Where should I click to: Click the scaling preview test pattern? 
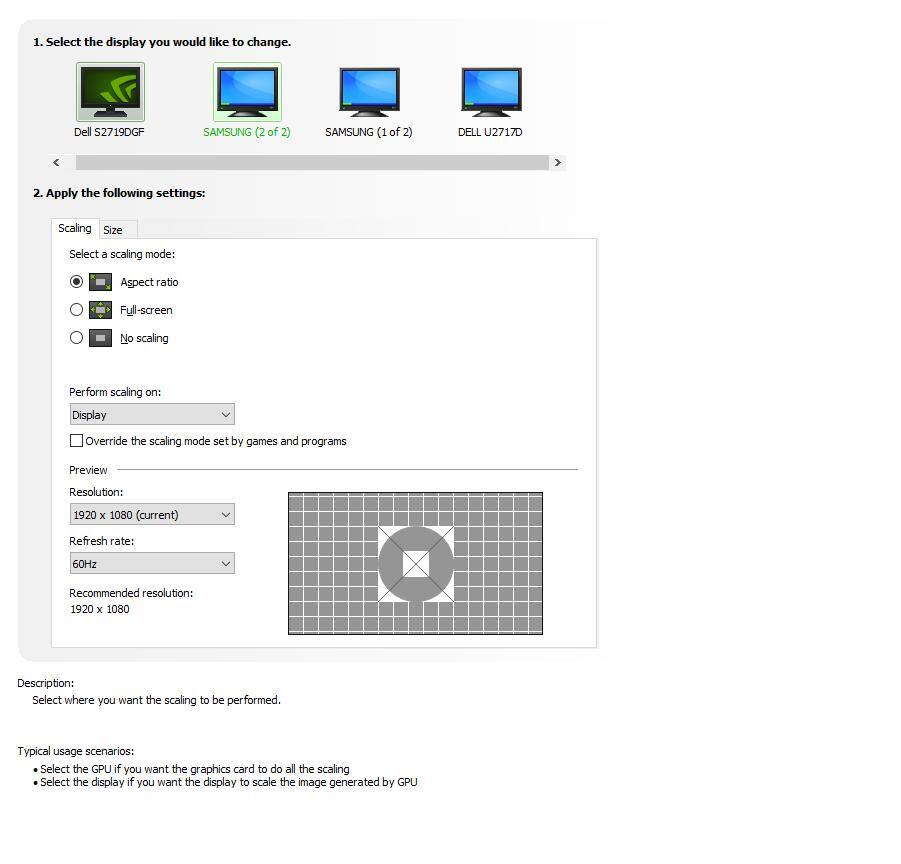pyautogui.click(x=415, y=563)
